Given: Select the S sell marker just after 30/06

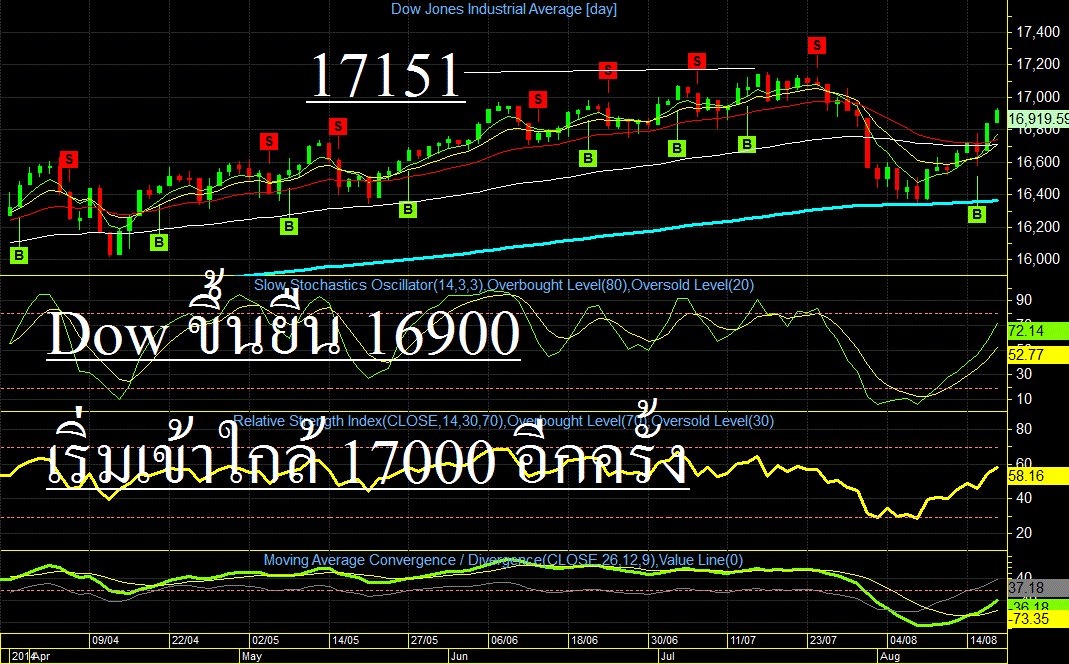Looking at the screenshot, I should tap(697, 61).
